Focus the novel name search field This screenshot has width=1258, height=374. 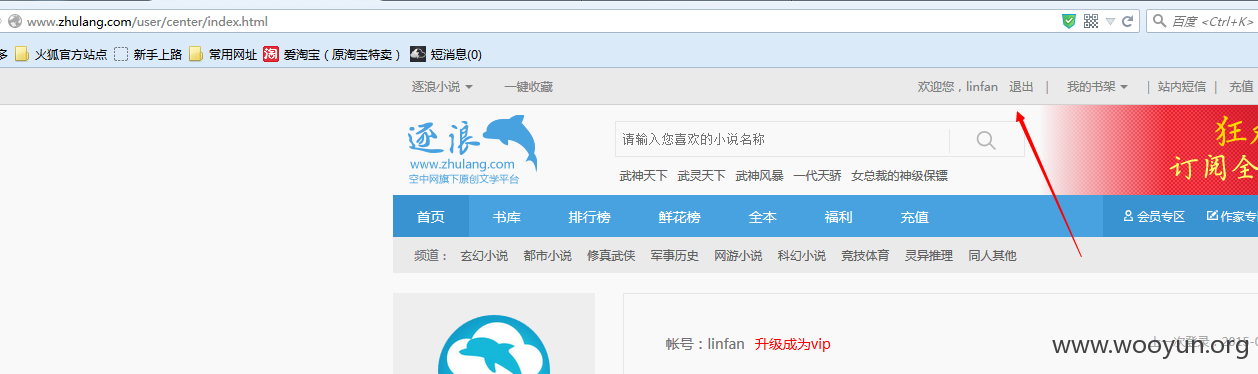pyautogui.click(x=782, y=140)
